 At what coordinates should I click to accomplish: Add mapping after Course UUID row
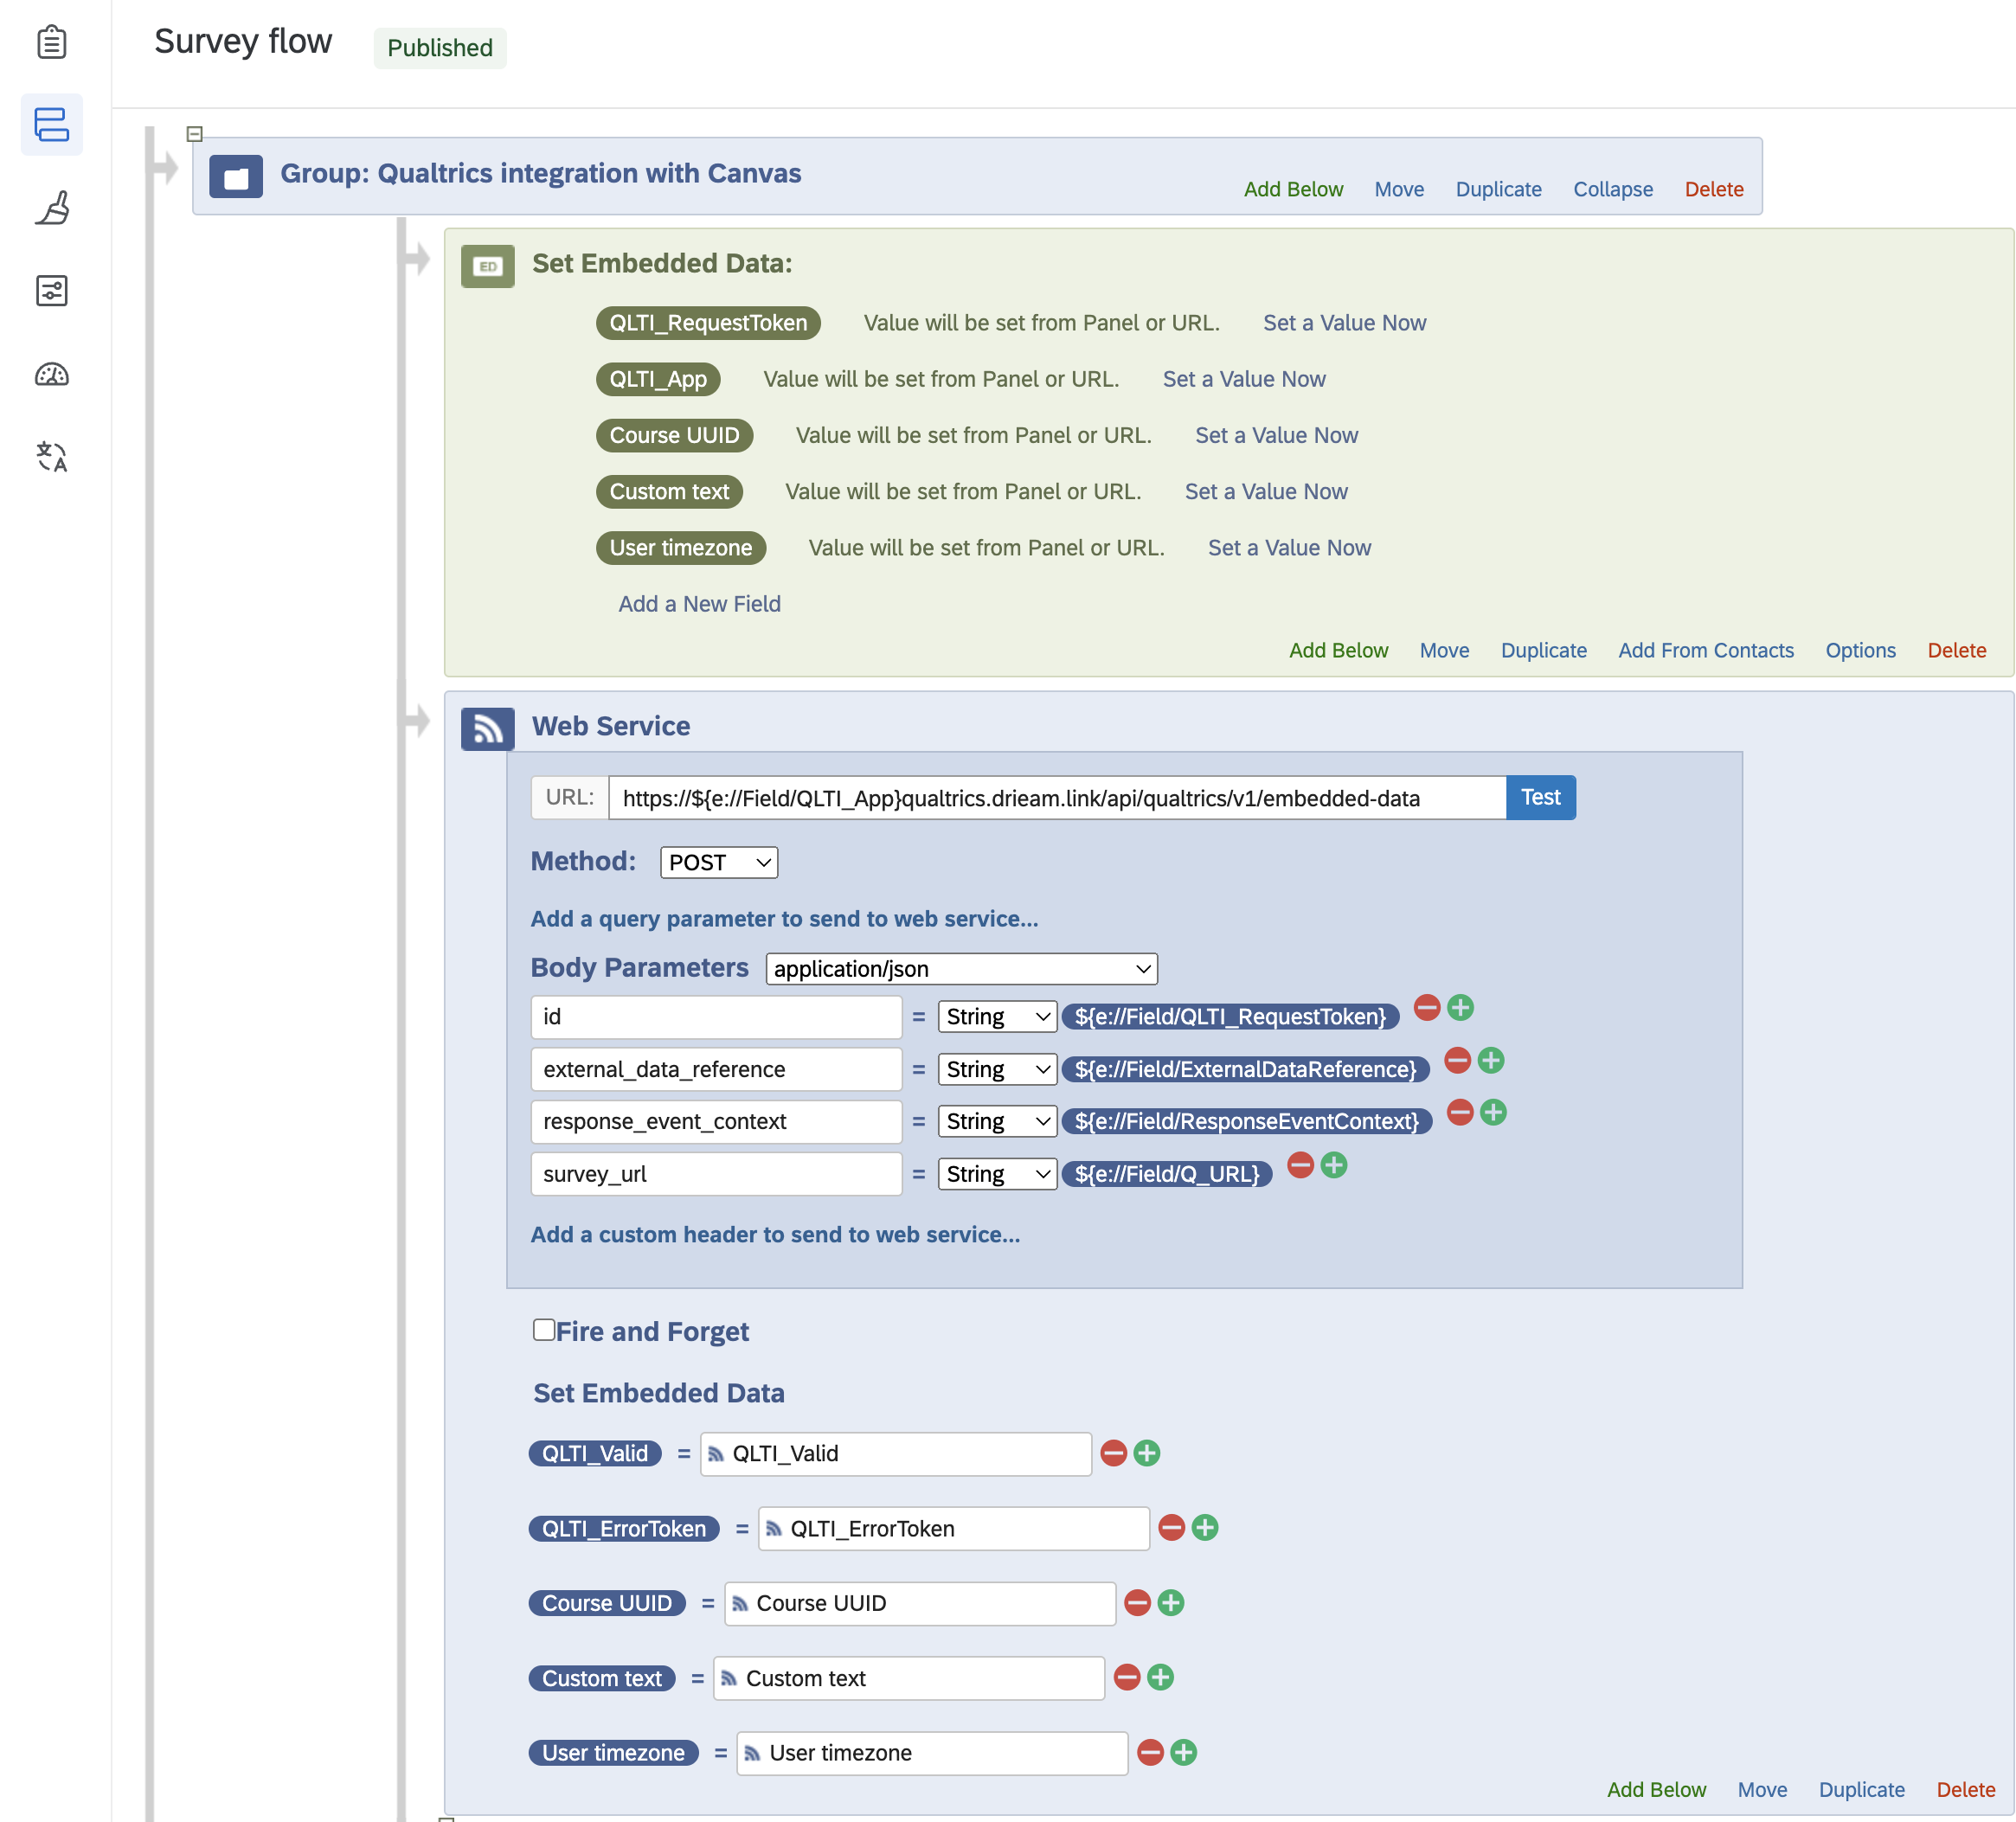coord(1171,1603)
